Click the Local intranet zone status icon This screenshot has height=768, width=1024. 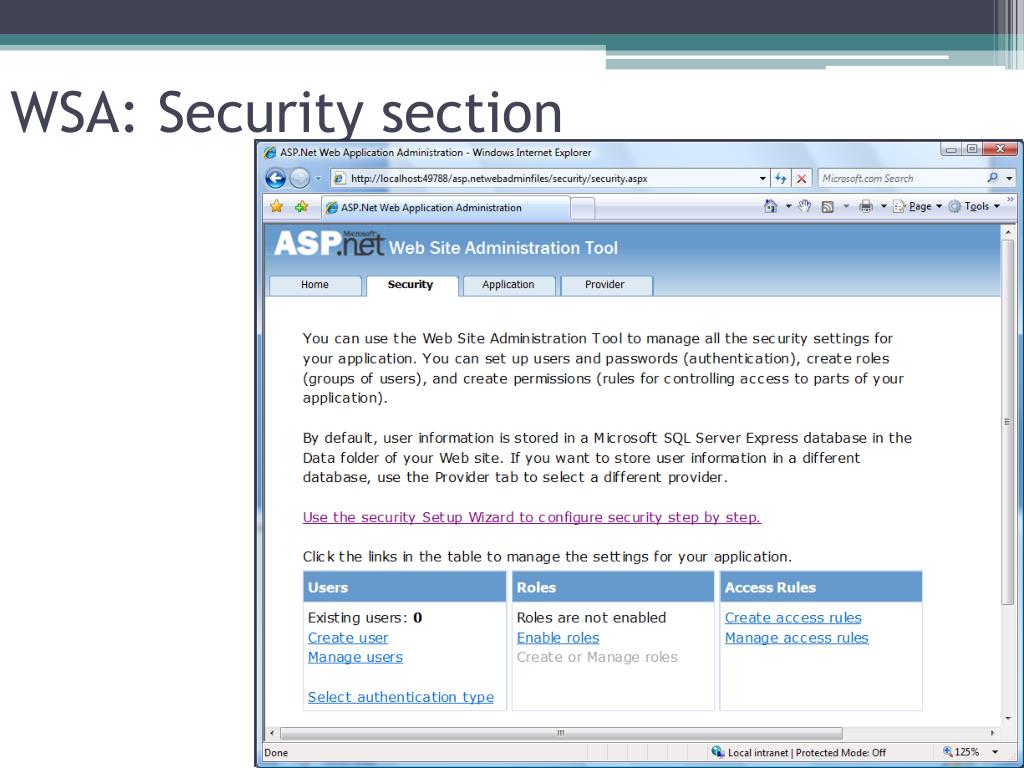pos(718,752)
